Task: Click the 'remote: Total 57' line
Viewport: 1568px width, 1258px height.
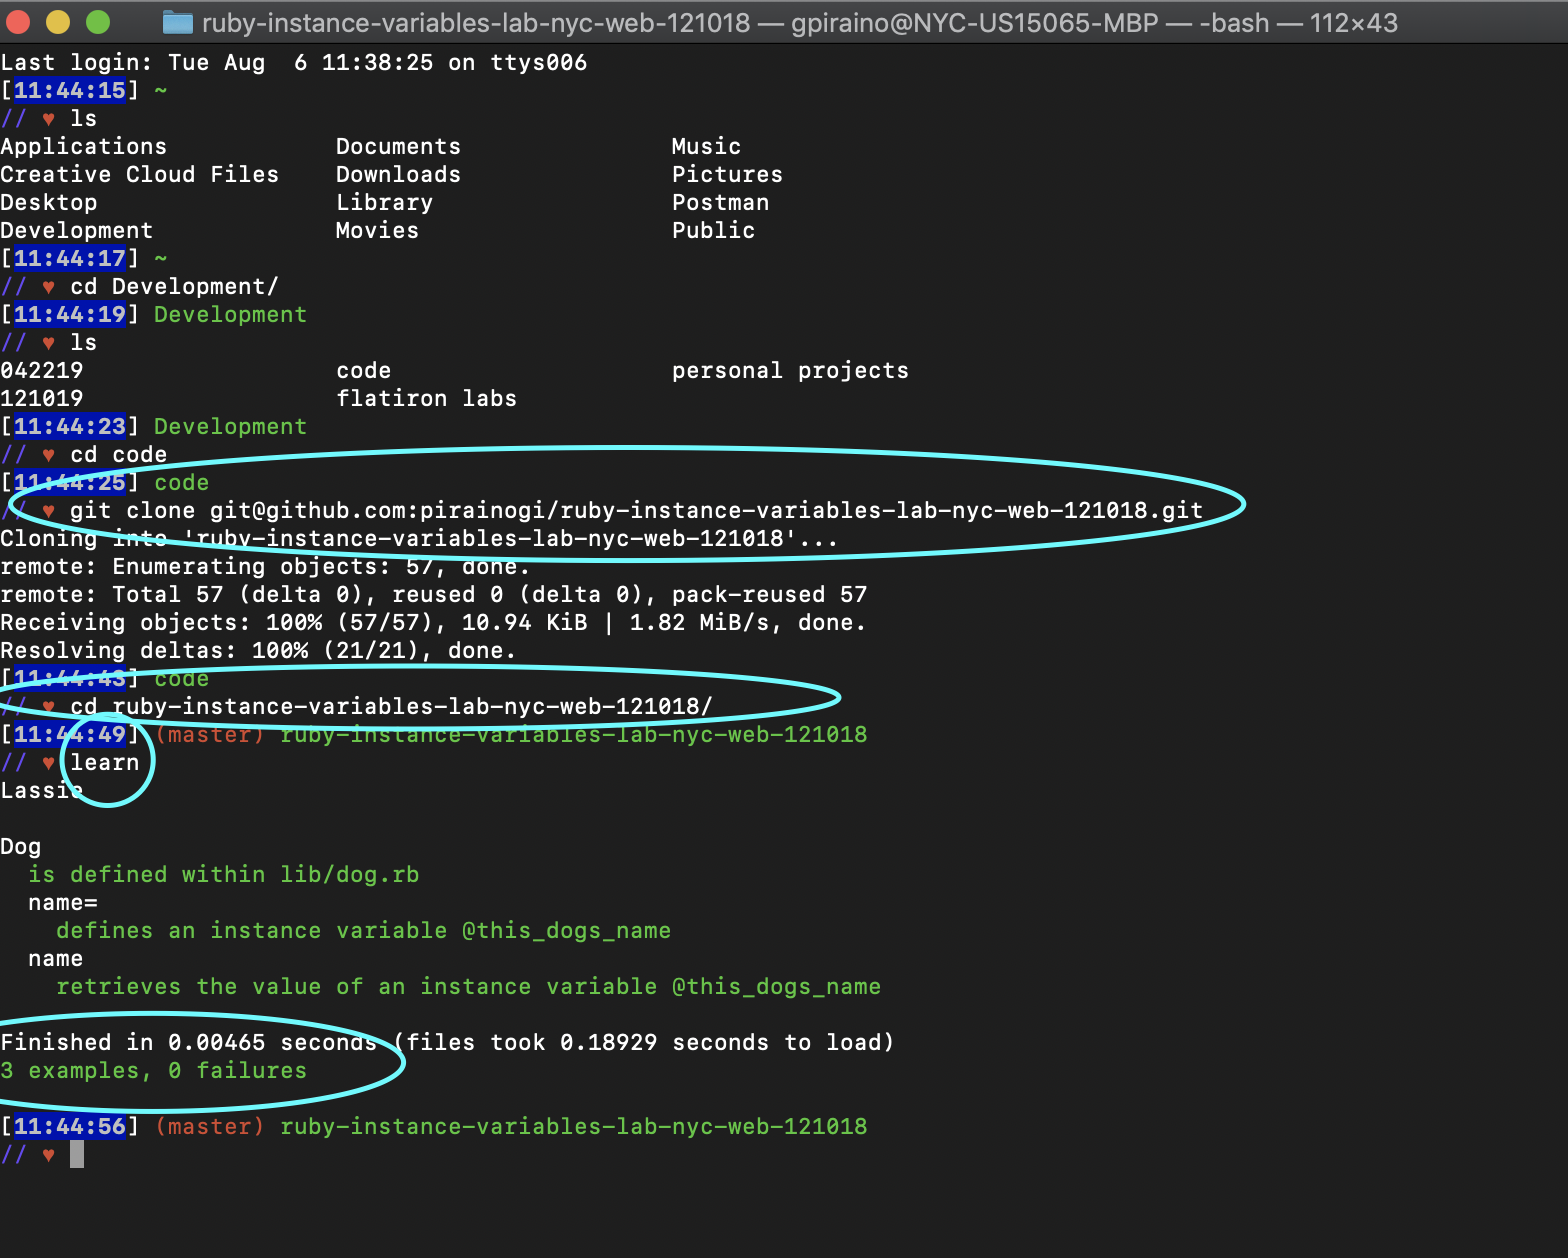Action: pyautogui.click(x=434, y=594)
